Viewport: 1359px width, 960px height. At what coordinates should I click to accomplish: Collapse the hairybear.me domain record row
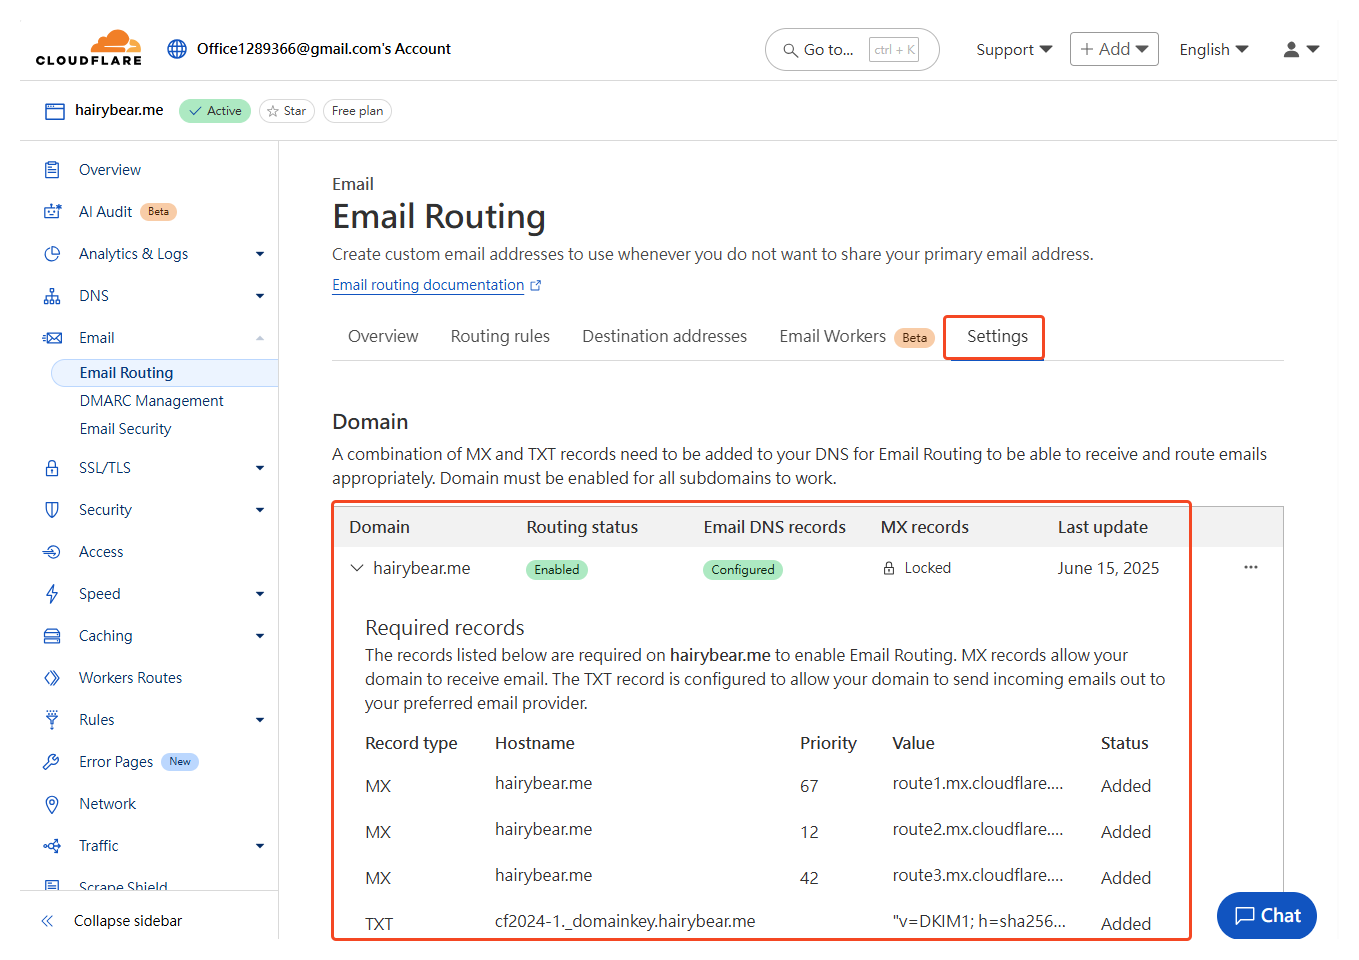pos(357,567)
